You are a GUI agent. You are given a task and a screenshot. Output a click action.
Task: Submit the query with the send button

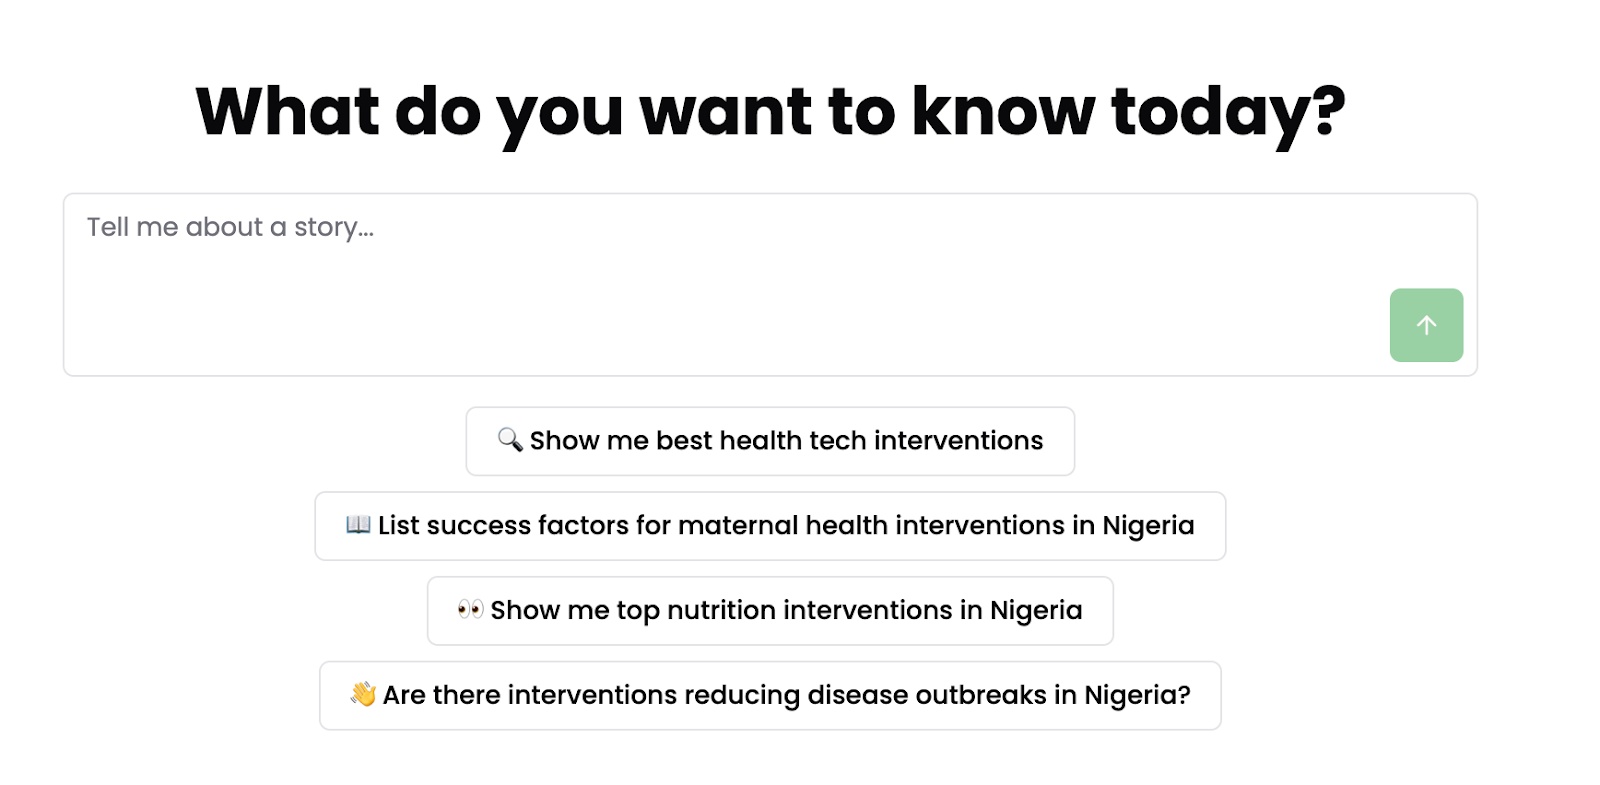click(1425, 325)
